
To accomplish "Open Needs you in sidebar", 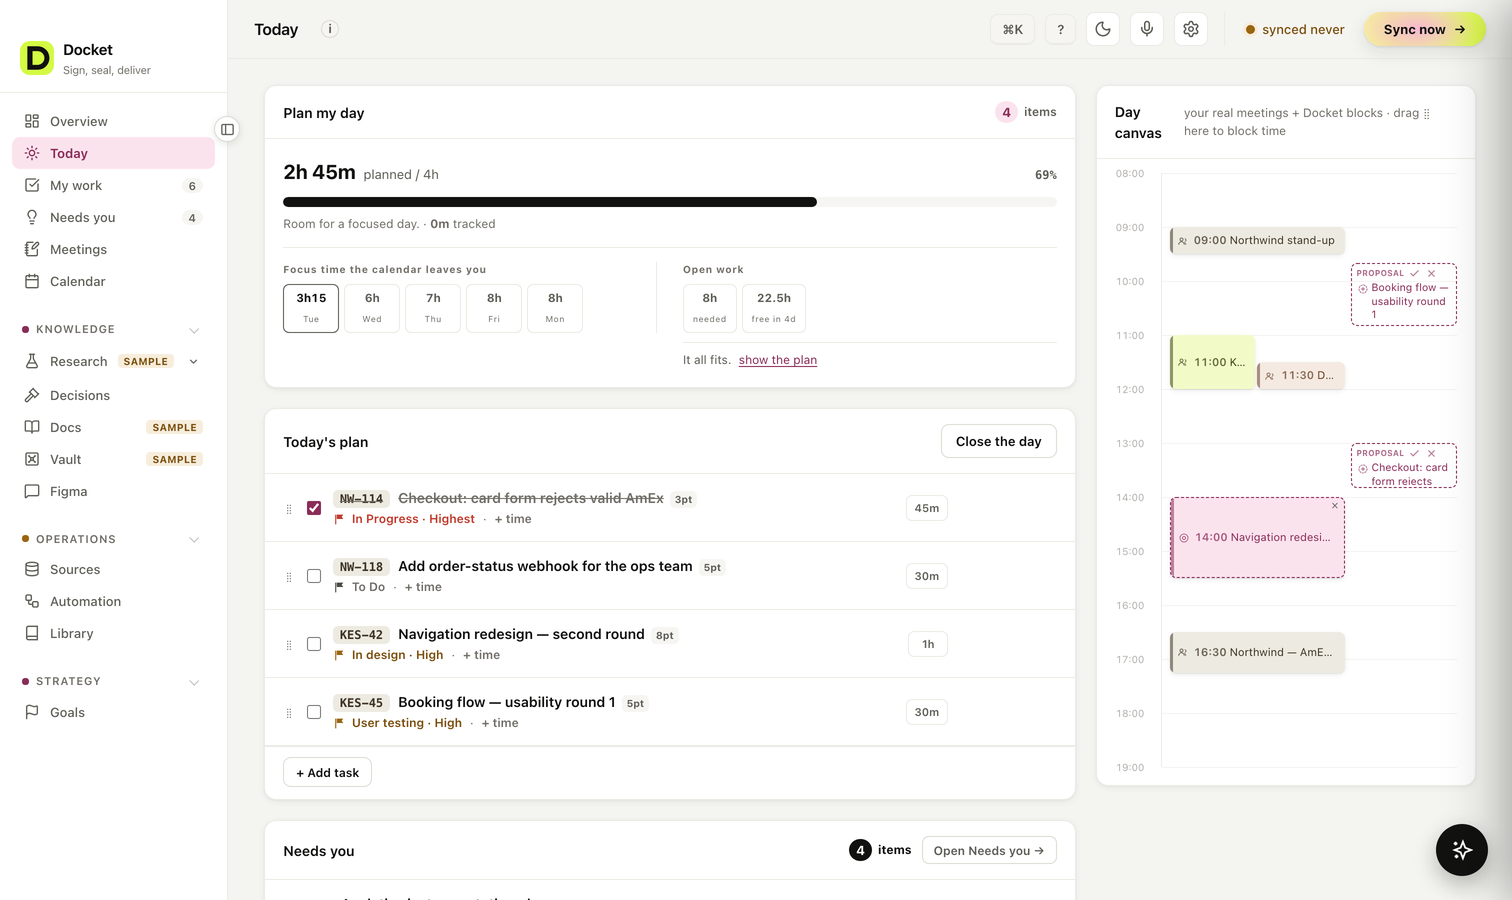I will tap(113, 217).
